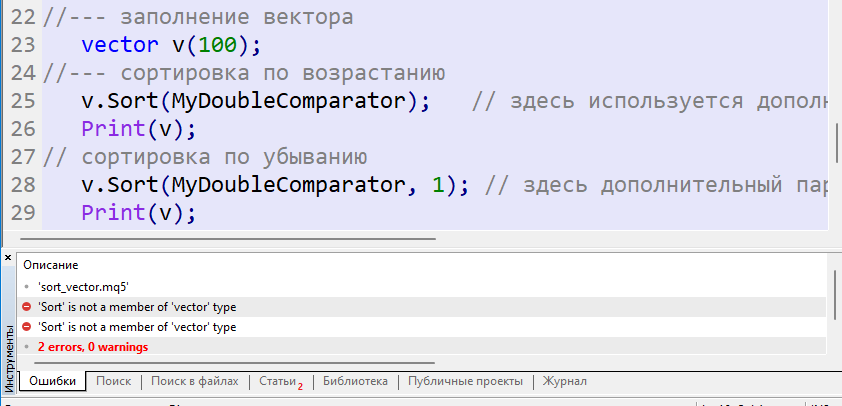Screen dimensions: 842x406
Task: Click 'v.Sort(MyDoubleComparator);' on line 25
Action: [x=256, y=100]
